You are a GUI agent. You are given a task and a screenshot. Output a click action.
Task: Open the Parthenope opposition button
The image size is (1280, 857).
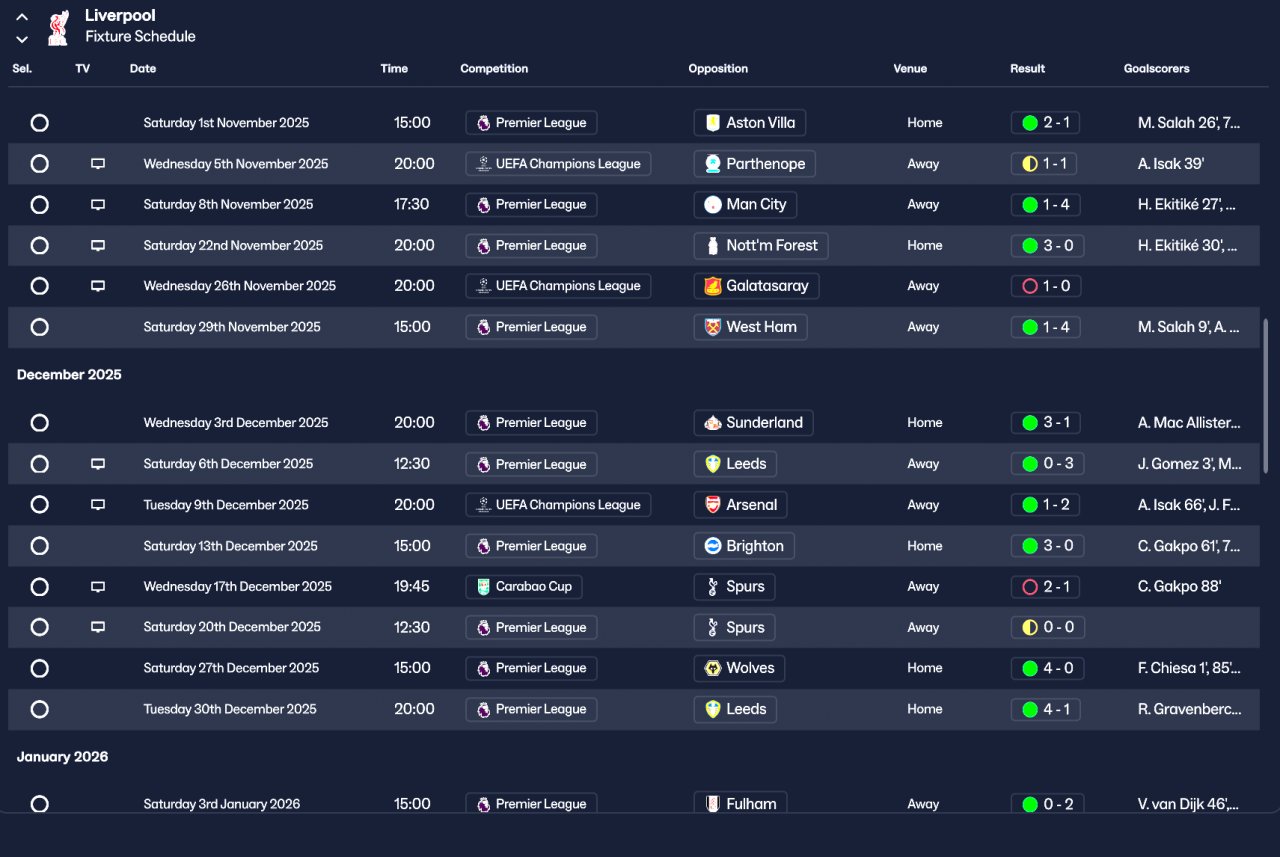(x=755, y=164)
